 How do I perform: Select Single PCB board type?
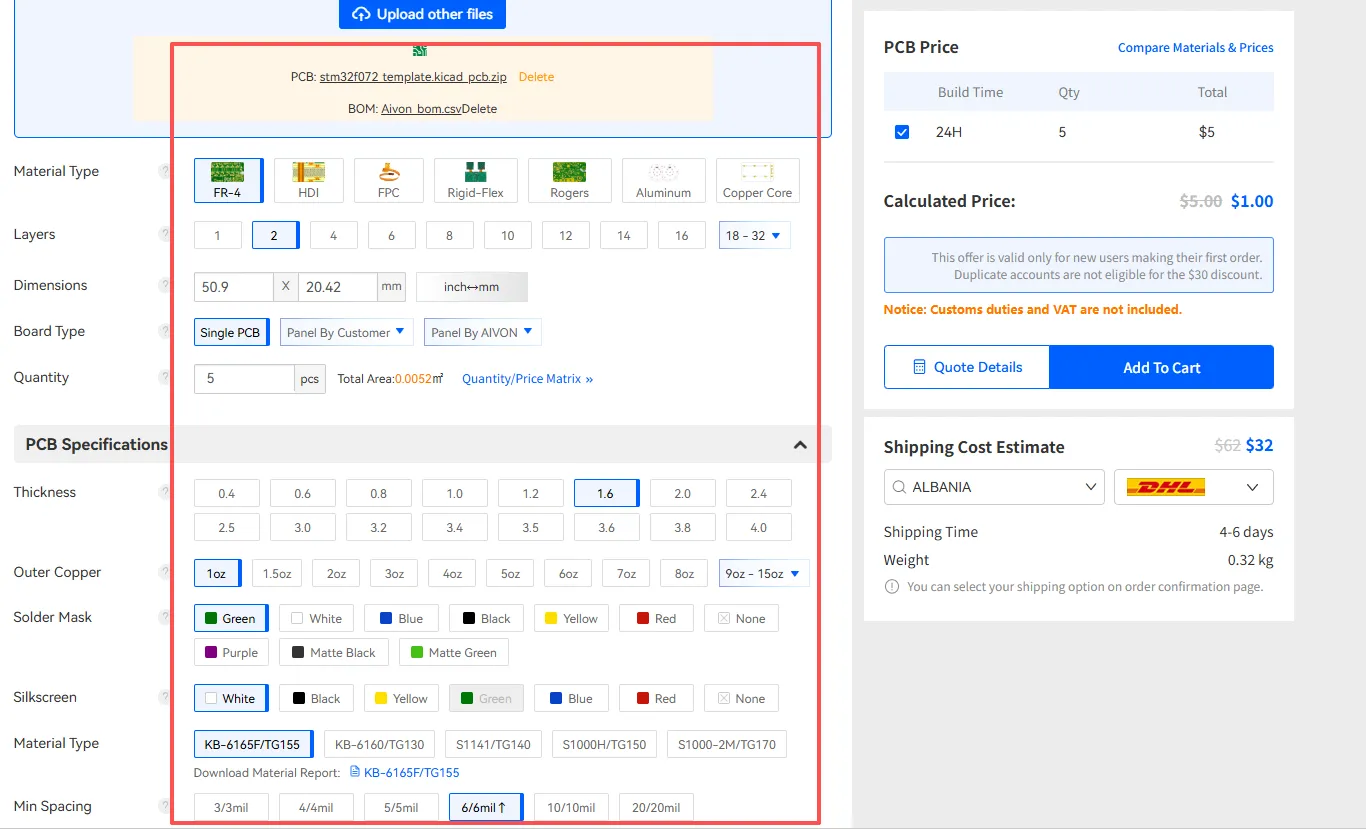click(x=231, y=332)
